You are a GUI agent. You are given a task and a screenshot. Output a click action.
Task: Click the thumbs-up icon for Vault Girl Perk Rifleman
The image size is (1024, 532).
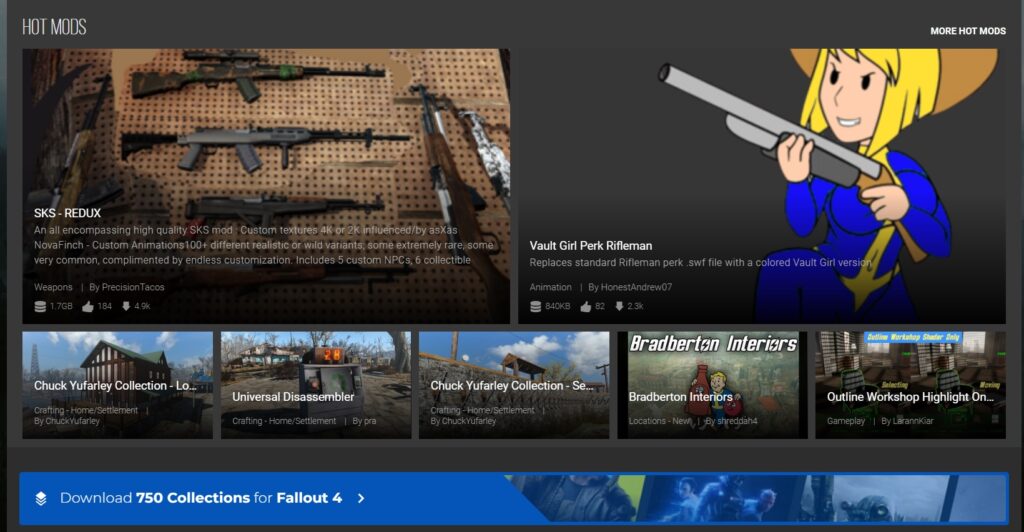(586, 306)
